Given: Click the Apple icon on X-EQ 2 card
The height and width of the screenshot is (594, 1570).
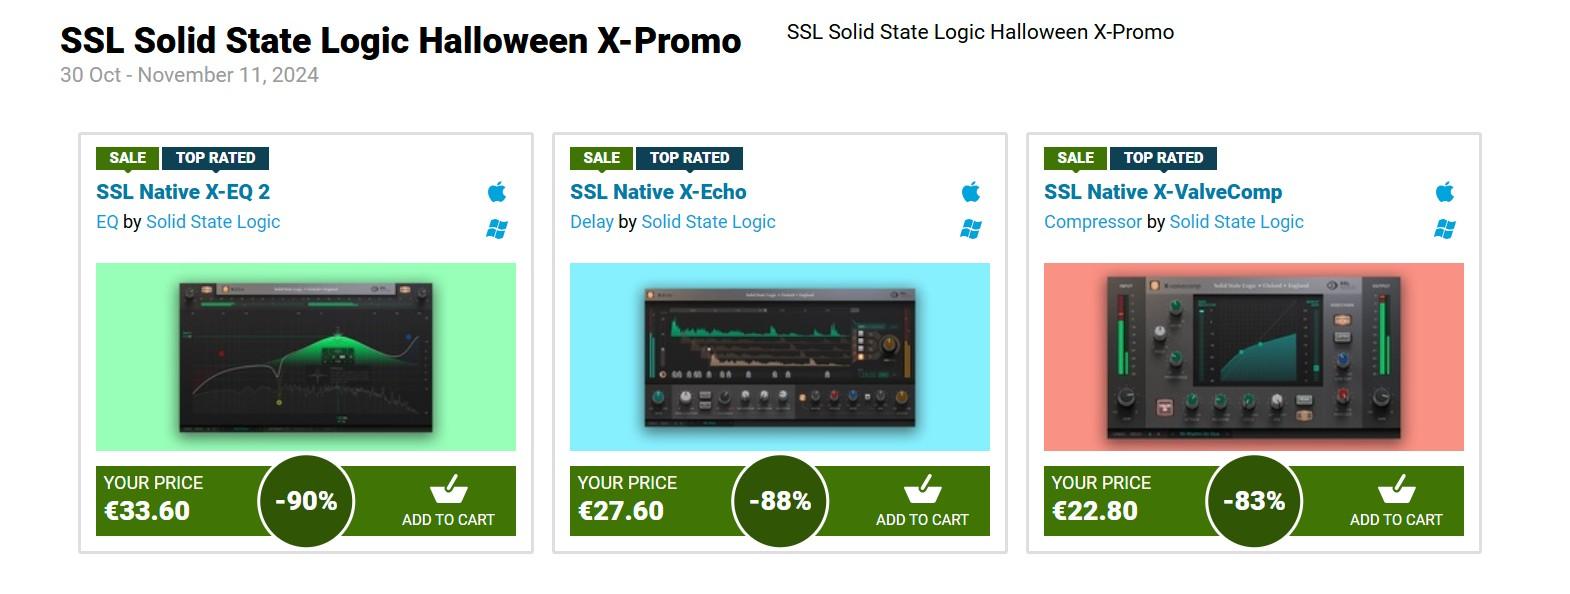Looking at the screenshot, I should (x=497, y=192).
